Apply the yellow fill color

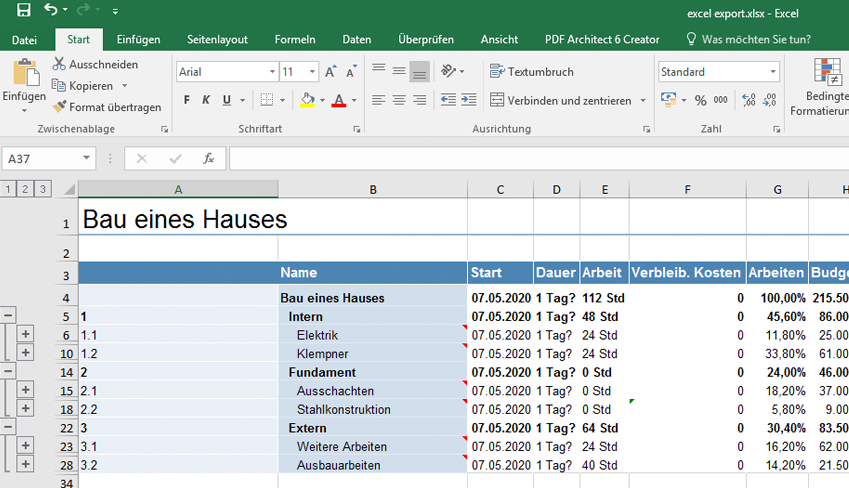click(x=307, y=100)
